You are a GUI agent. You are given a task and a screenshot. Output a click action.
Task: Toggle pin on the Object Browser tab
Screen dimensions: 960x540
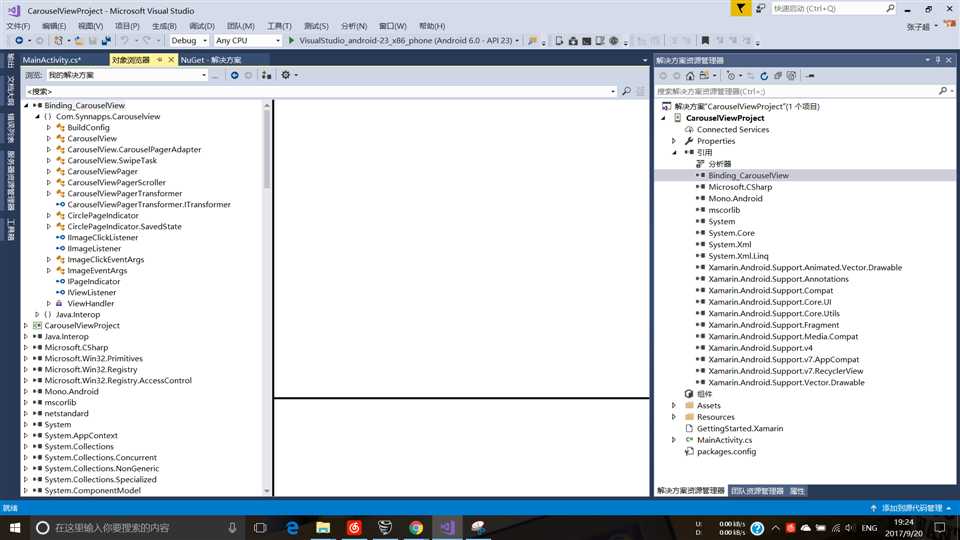(x=160, y=59)
